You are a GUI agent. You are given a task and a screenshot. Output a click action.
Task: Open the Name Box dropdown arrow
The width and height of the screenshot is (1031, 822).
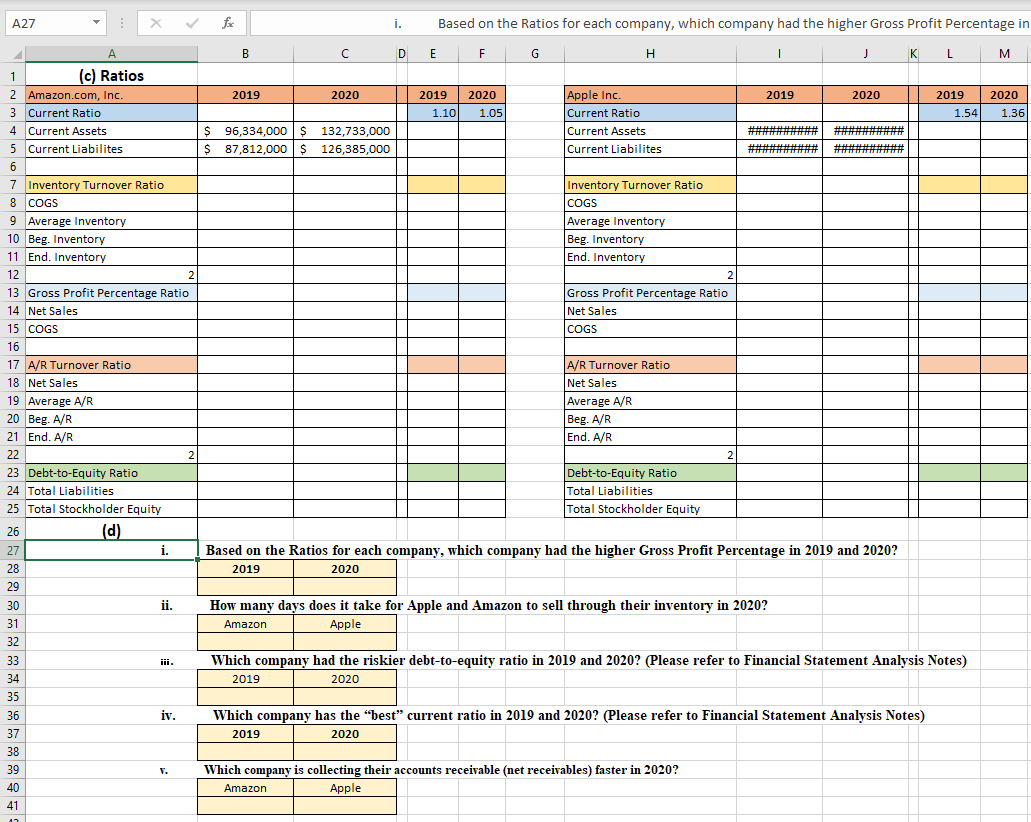pos(96,22)
